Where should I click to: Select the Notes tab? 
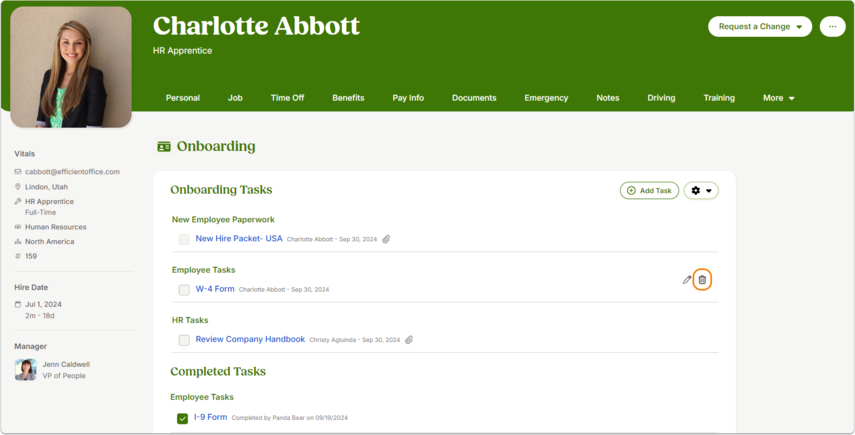[x=607, y=98]
